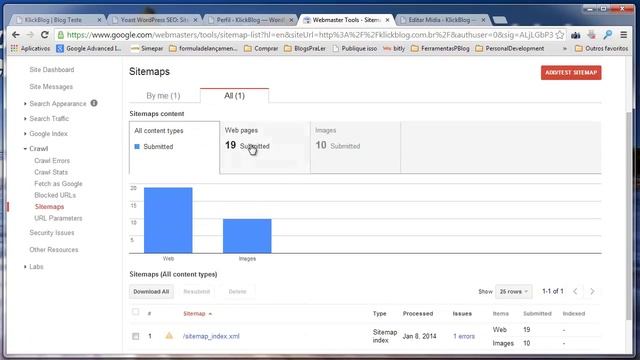The height and width of the screenshot is (360, 640).
Task: Open the FerramentasPBlog bookmark folder
Action: pyautogui.click(x=441, y=48)
